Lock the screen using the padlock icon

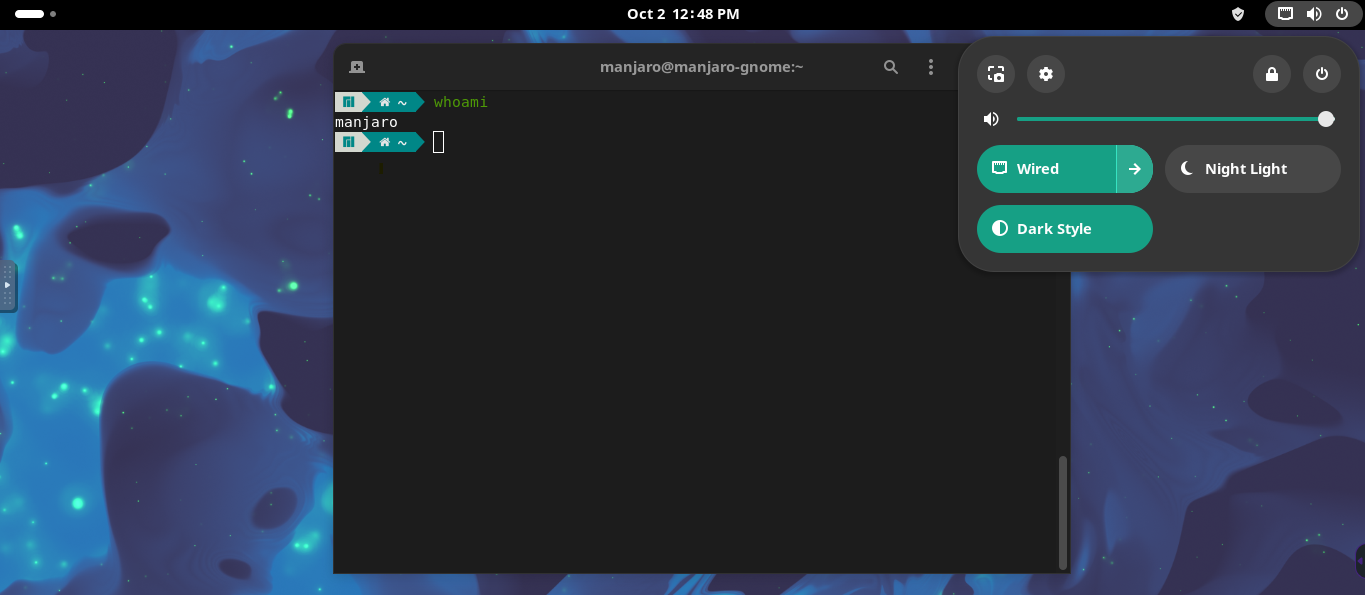tap(1271, 74)
